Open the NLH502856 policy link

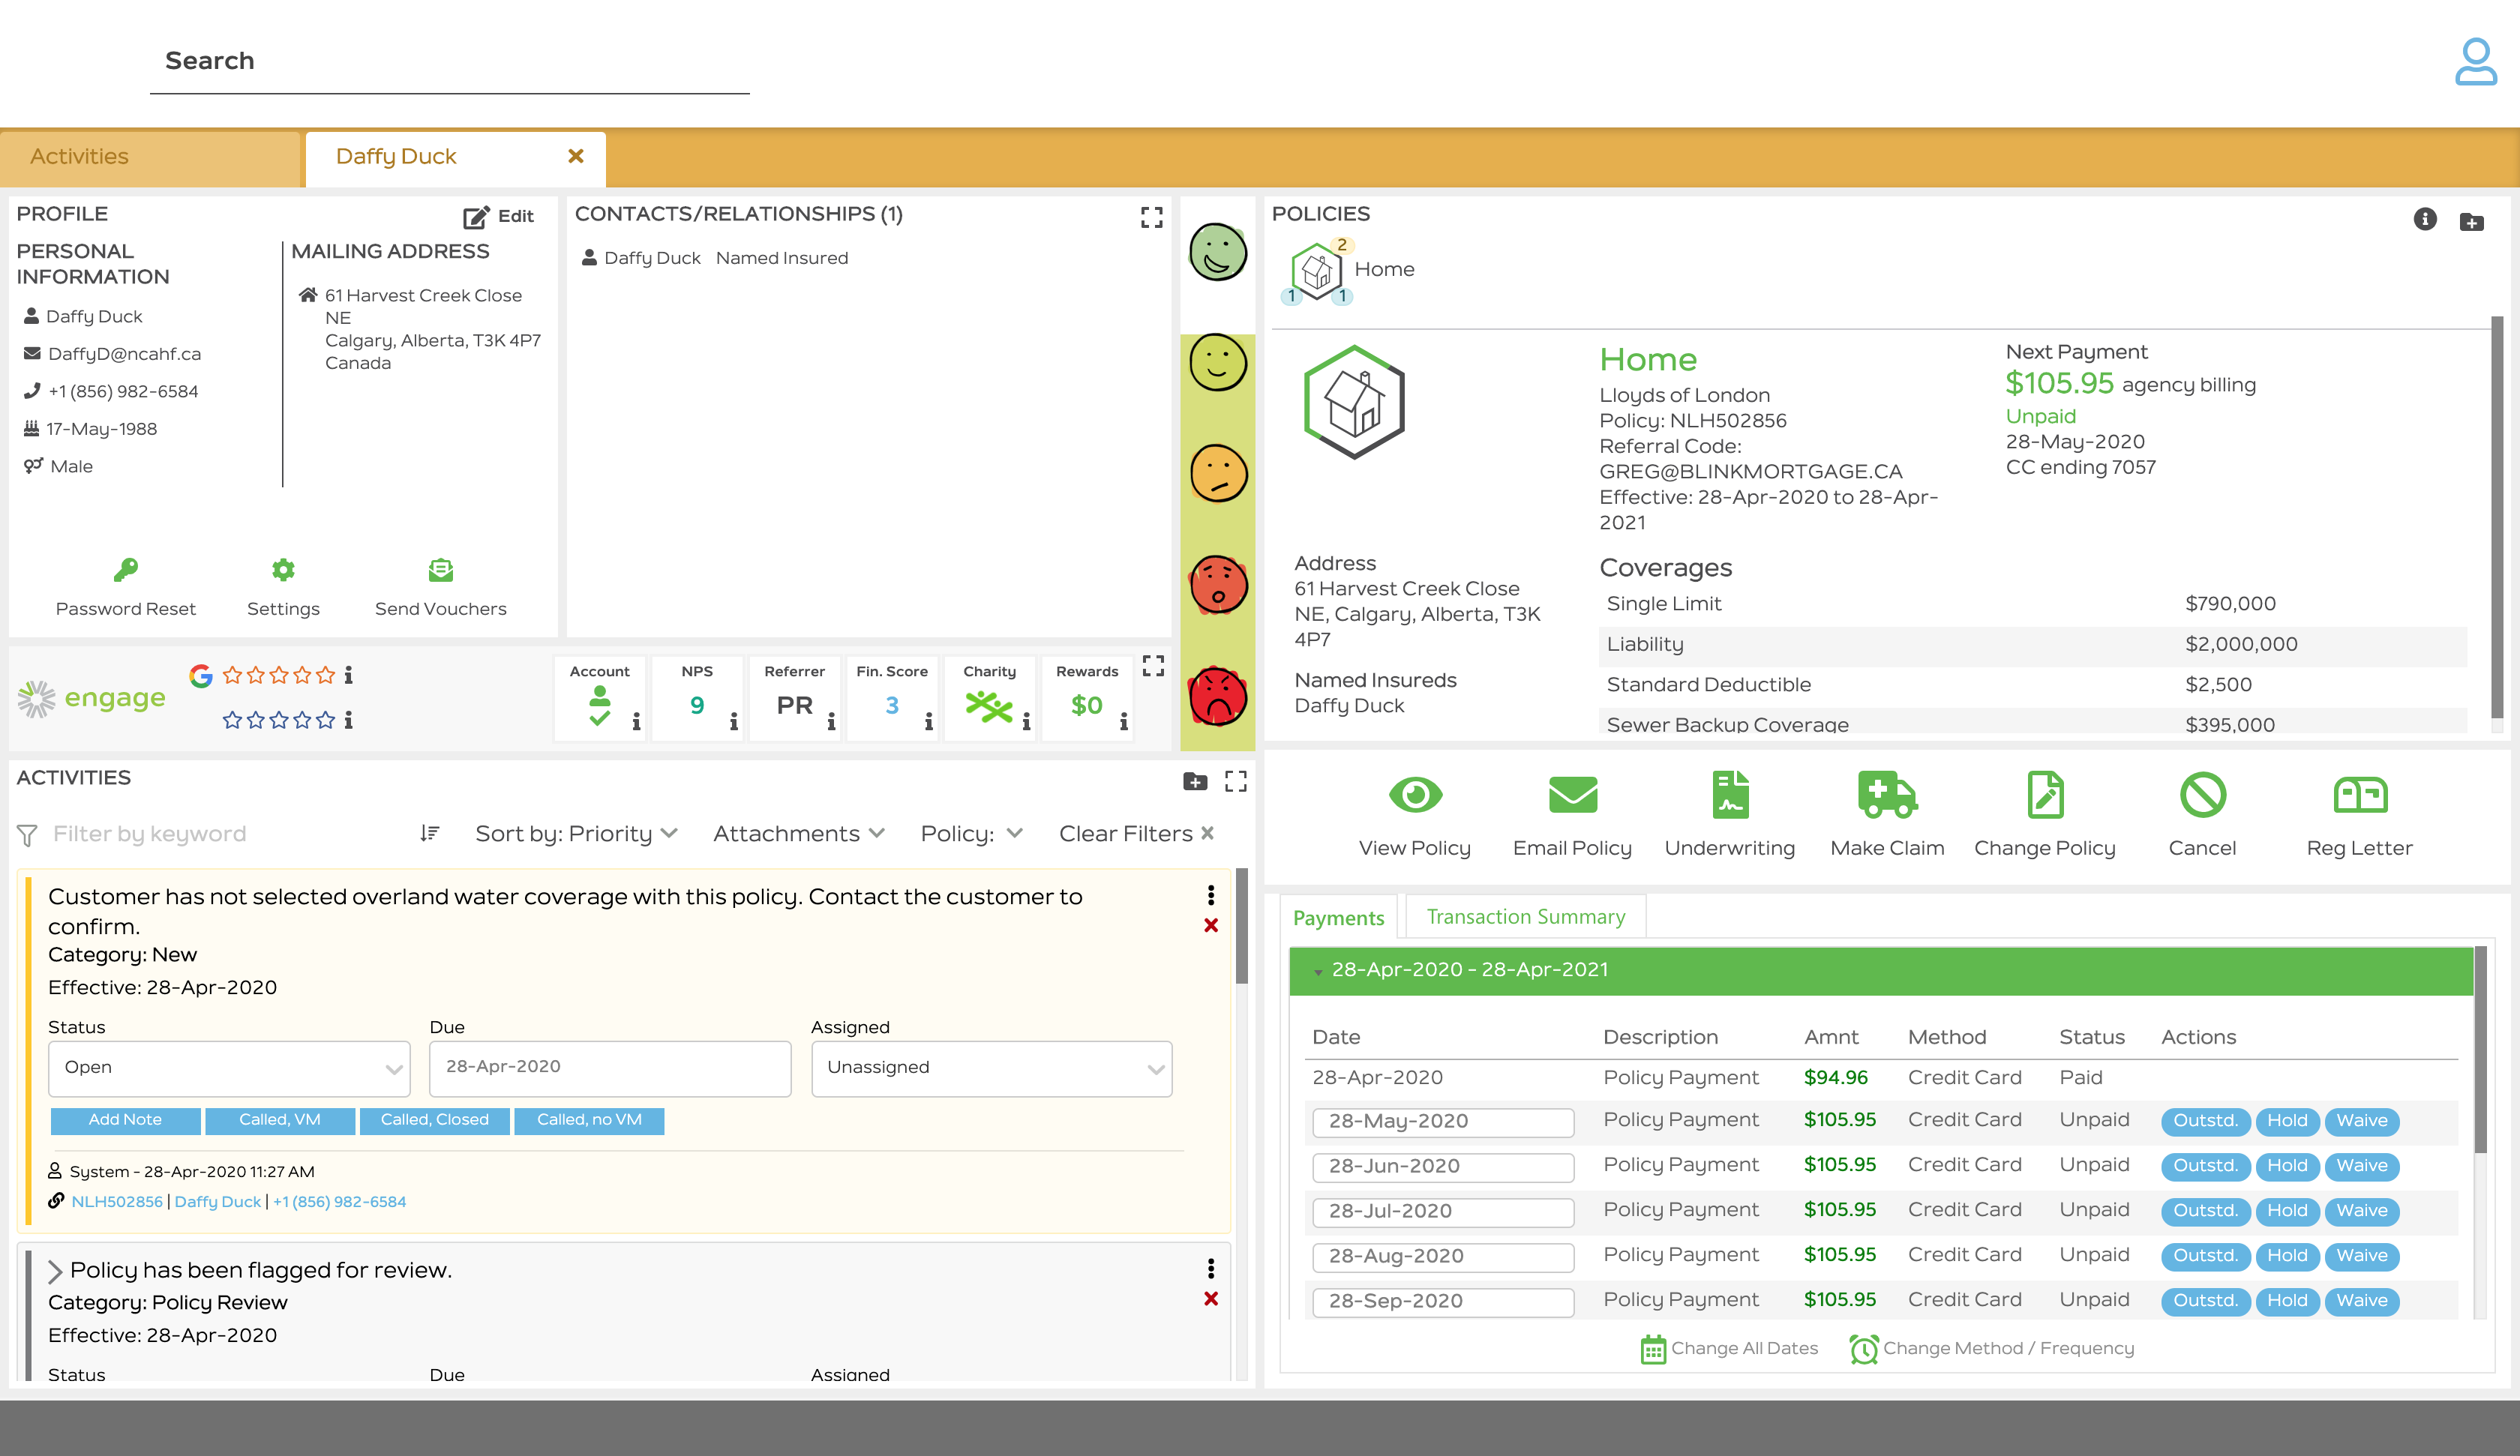[x=116, y=1202]
